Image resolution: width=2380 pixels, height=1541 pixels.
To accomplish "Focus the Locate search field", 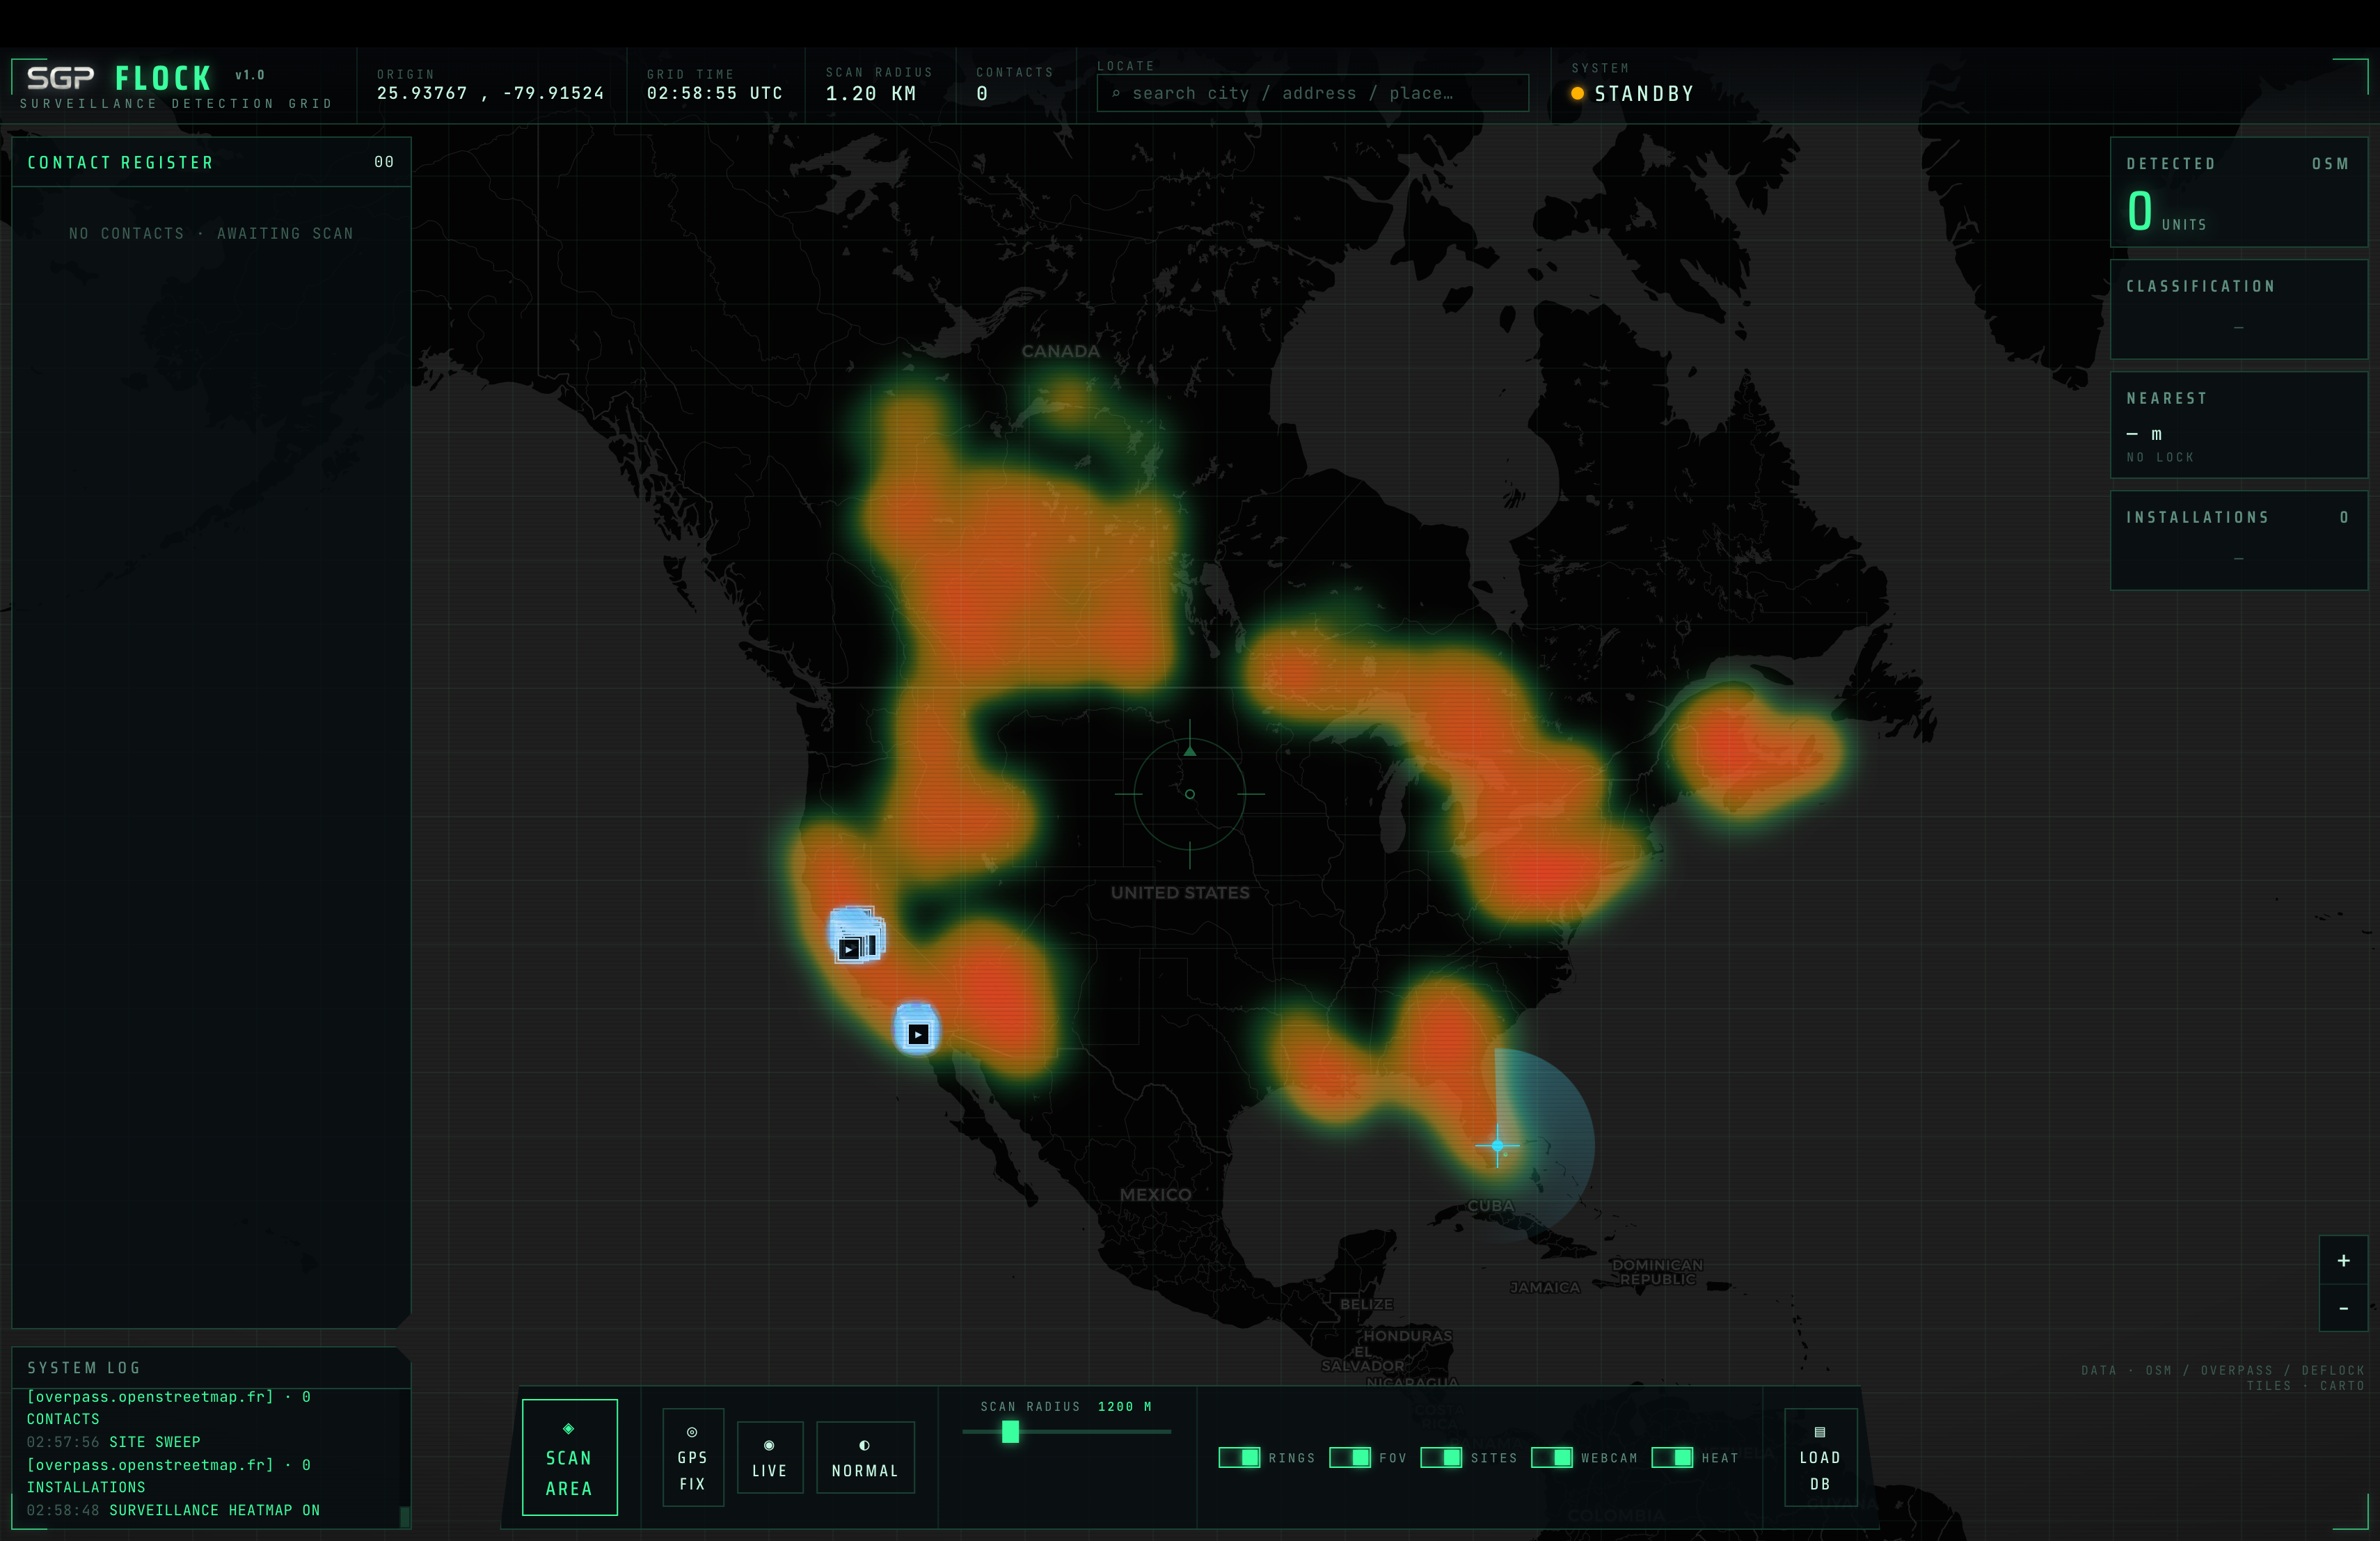I will pyautogui.click(x=1312, y=93).
